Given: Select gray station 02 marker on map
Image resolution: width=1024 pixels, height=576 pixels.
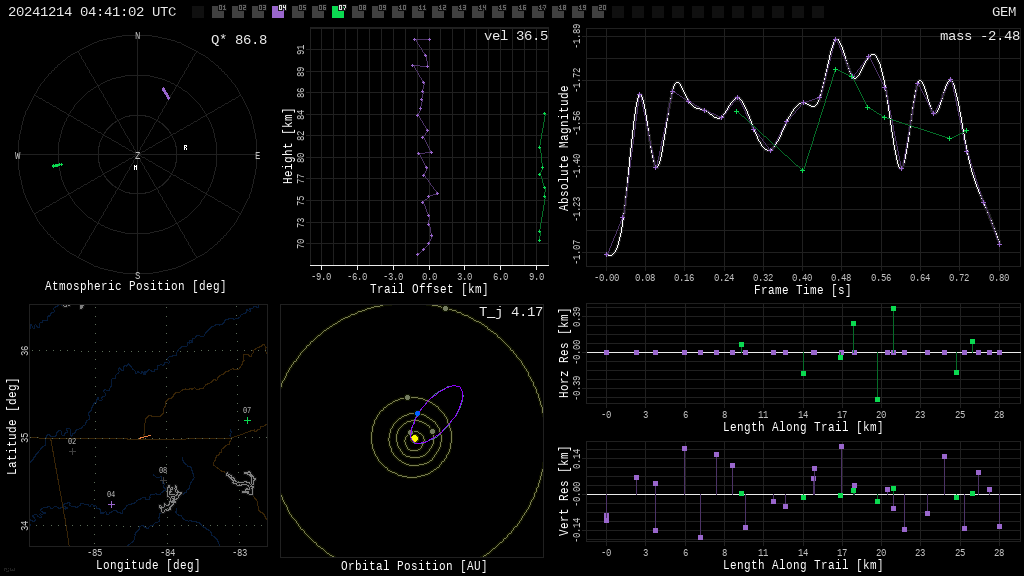Looking at the screenshot, I should [72, 451].
